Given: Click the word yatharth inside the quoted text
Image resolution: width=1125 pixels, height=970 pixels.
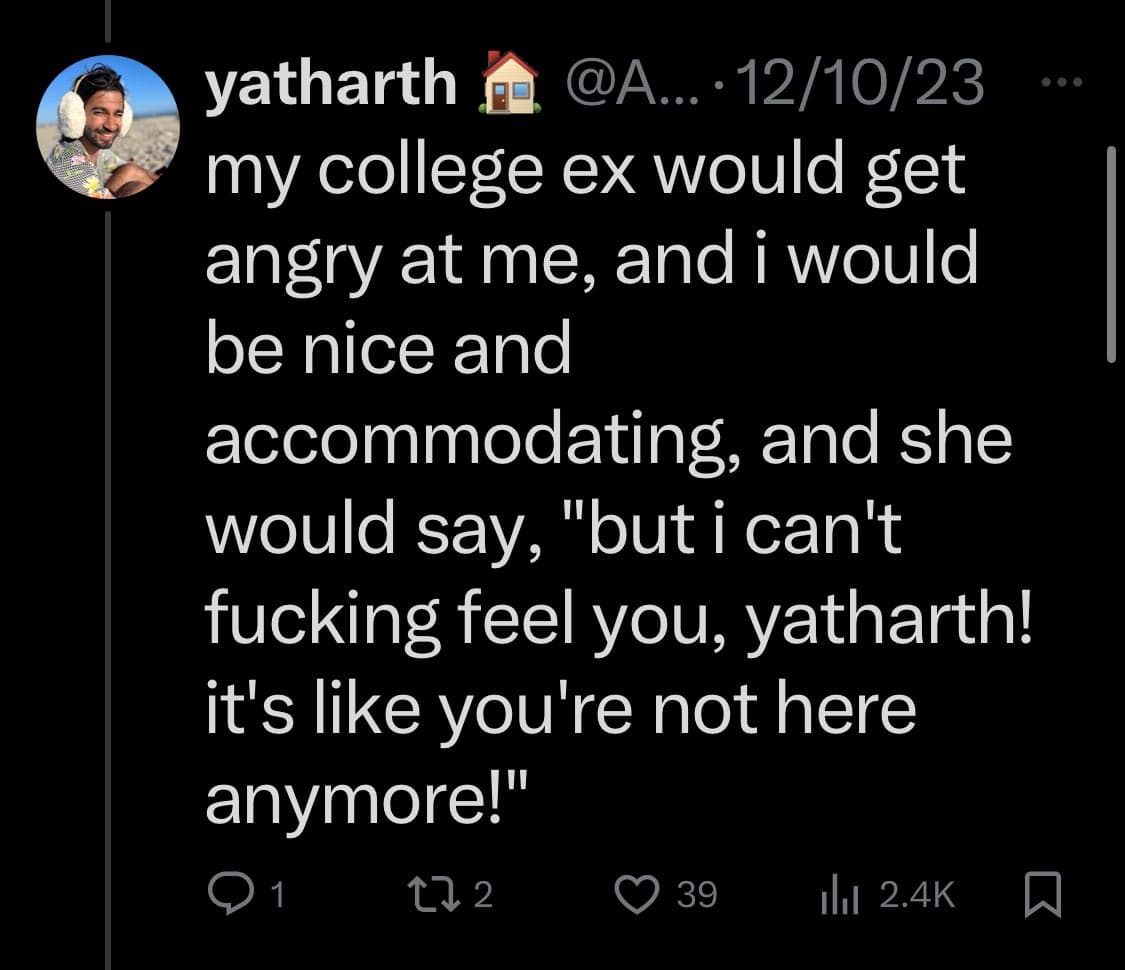Looking at the screenshot, I should [880, 618].
